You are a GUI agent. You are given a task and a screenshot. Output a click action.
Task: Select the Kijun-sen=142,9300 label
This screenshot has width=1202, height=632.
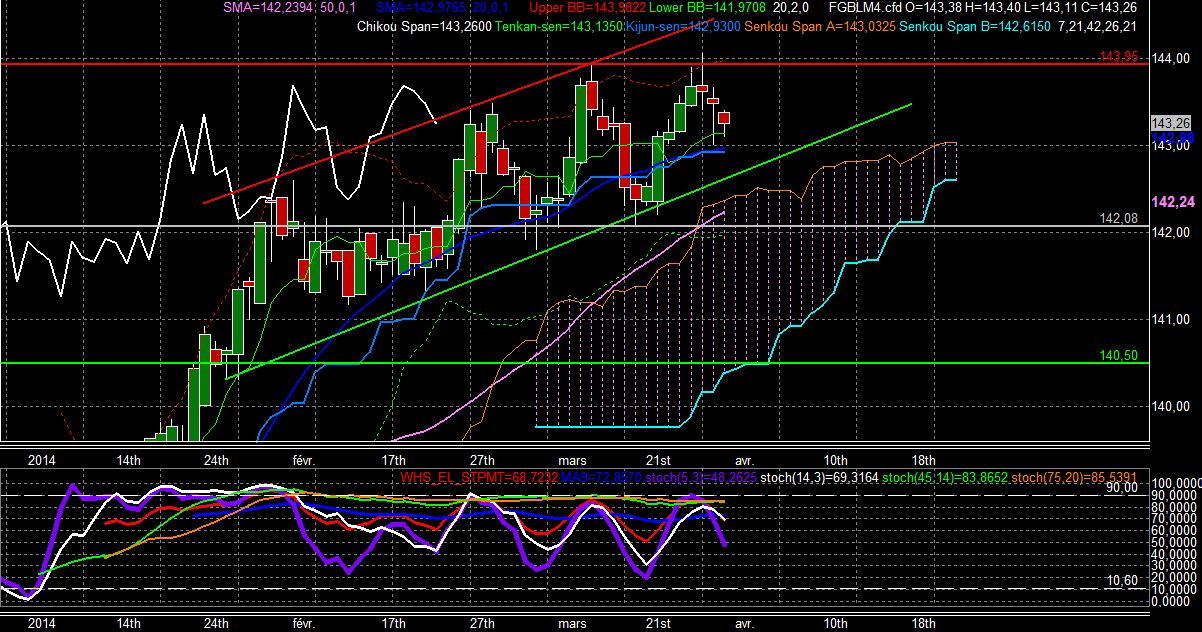point(682,25)
